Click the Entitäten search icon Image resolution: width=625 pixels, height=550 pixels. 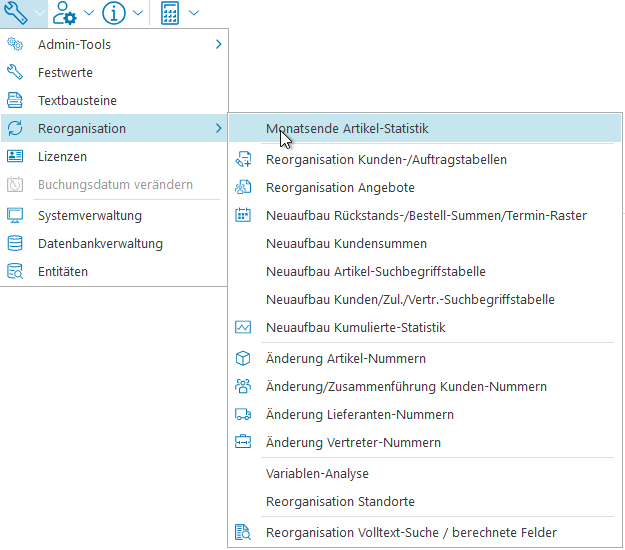click(15, 271)
